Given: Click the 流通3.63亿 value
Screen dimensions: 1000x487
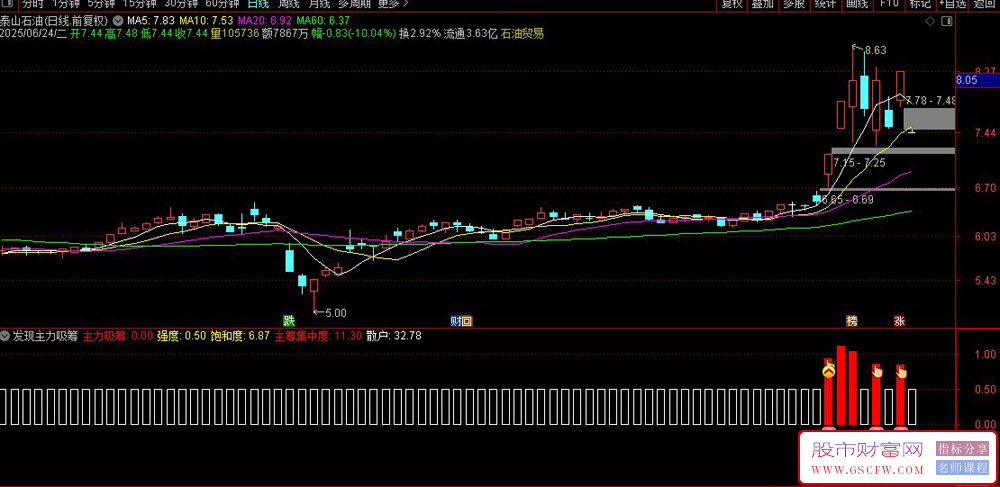Looking at the screenshot, I should click(471, 34).
